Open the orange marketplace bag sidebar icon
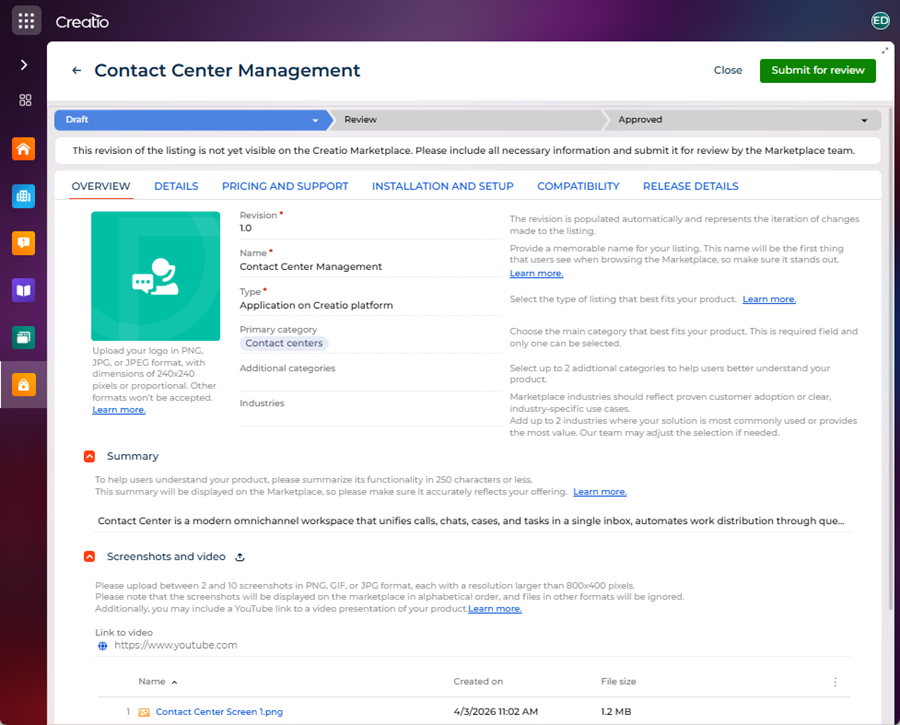 [x=24, y=385]
